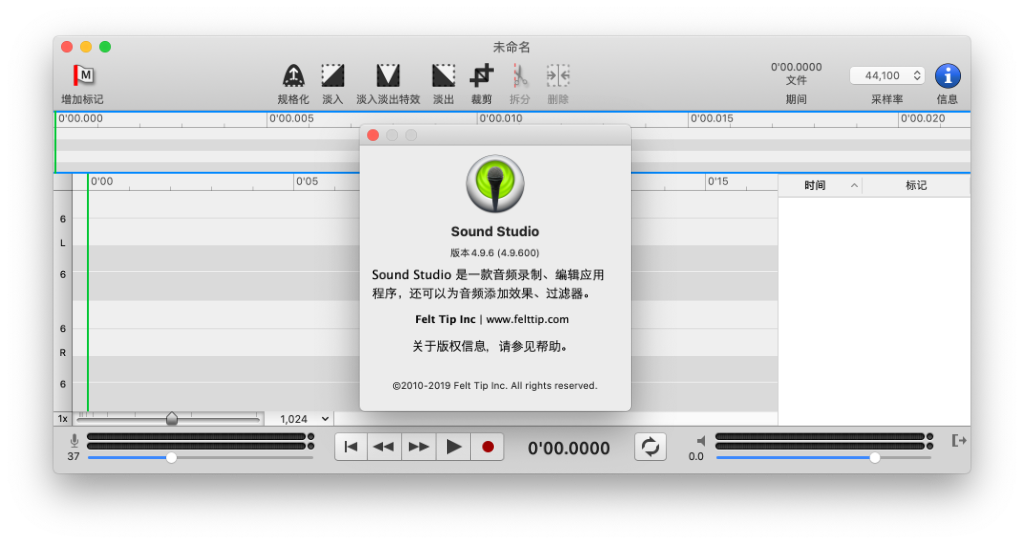Click the 未命名 window title
Image resolution: width=1024 pixels, height=544 pixels.
511,47
